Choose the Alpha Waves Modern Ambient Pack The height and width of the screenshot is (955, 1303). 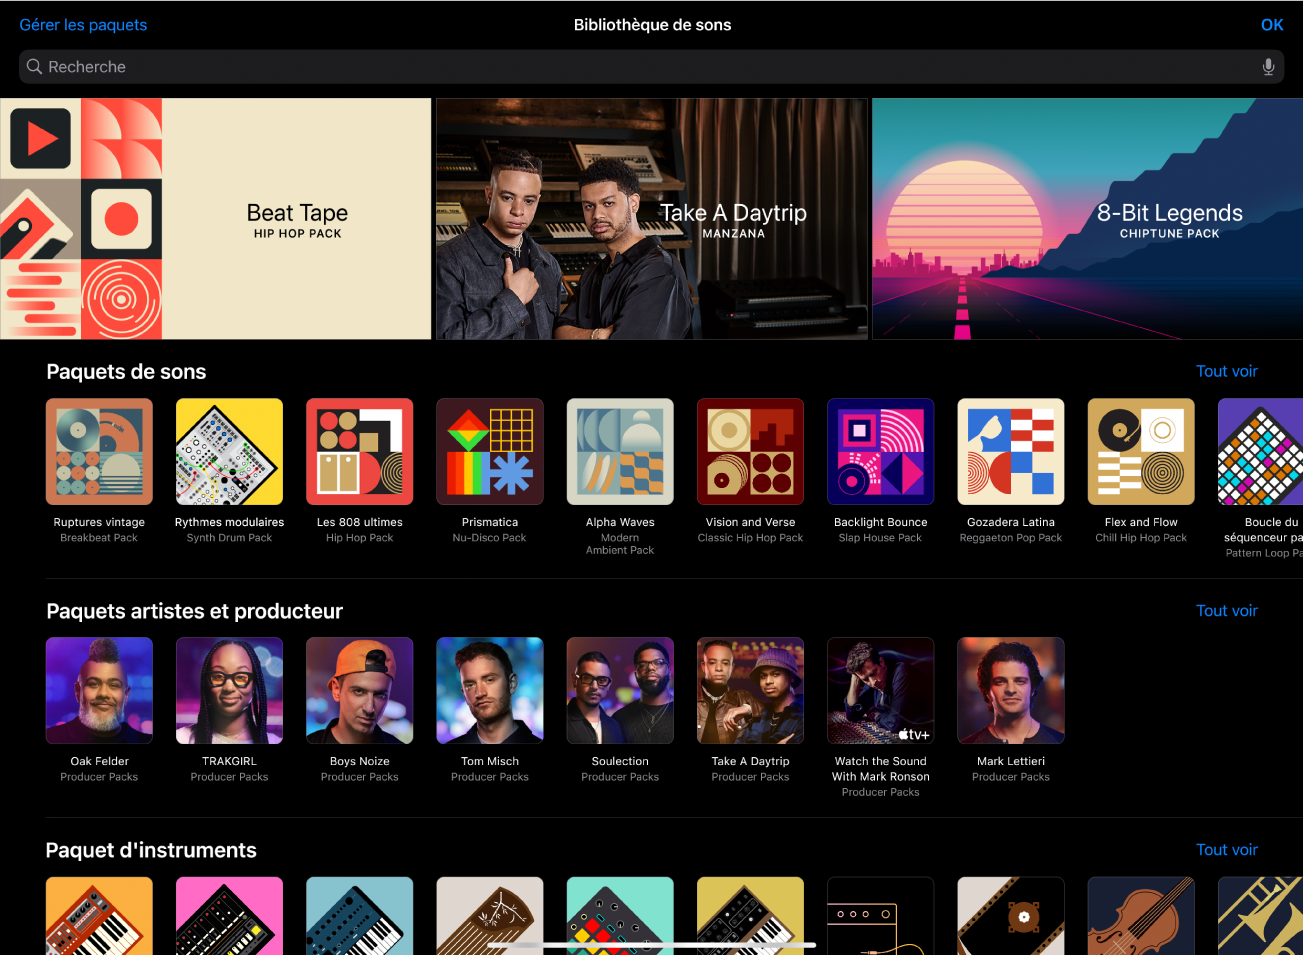[x=620, y=452]
